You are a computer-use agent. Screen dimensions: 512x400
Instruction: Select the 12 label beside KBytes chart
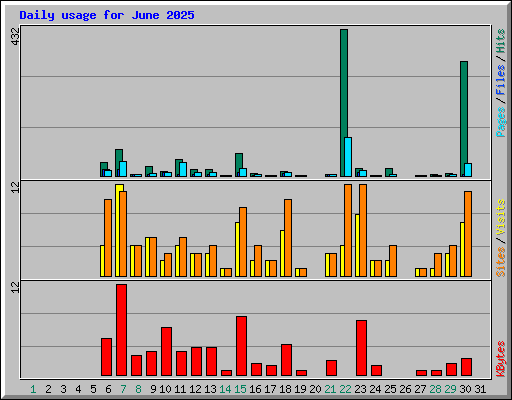(x=15, y=287)
